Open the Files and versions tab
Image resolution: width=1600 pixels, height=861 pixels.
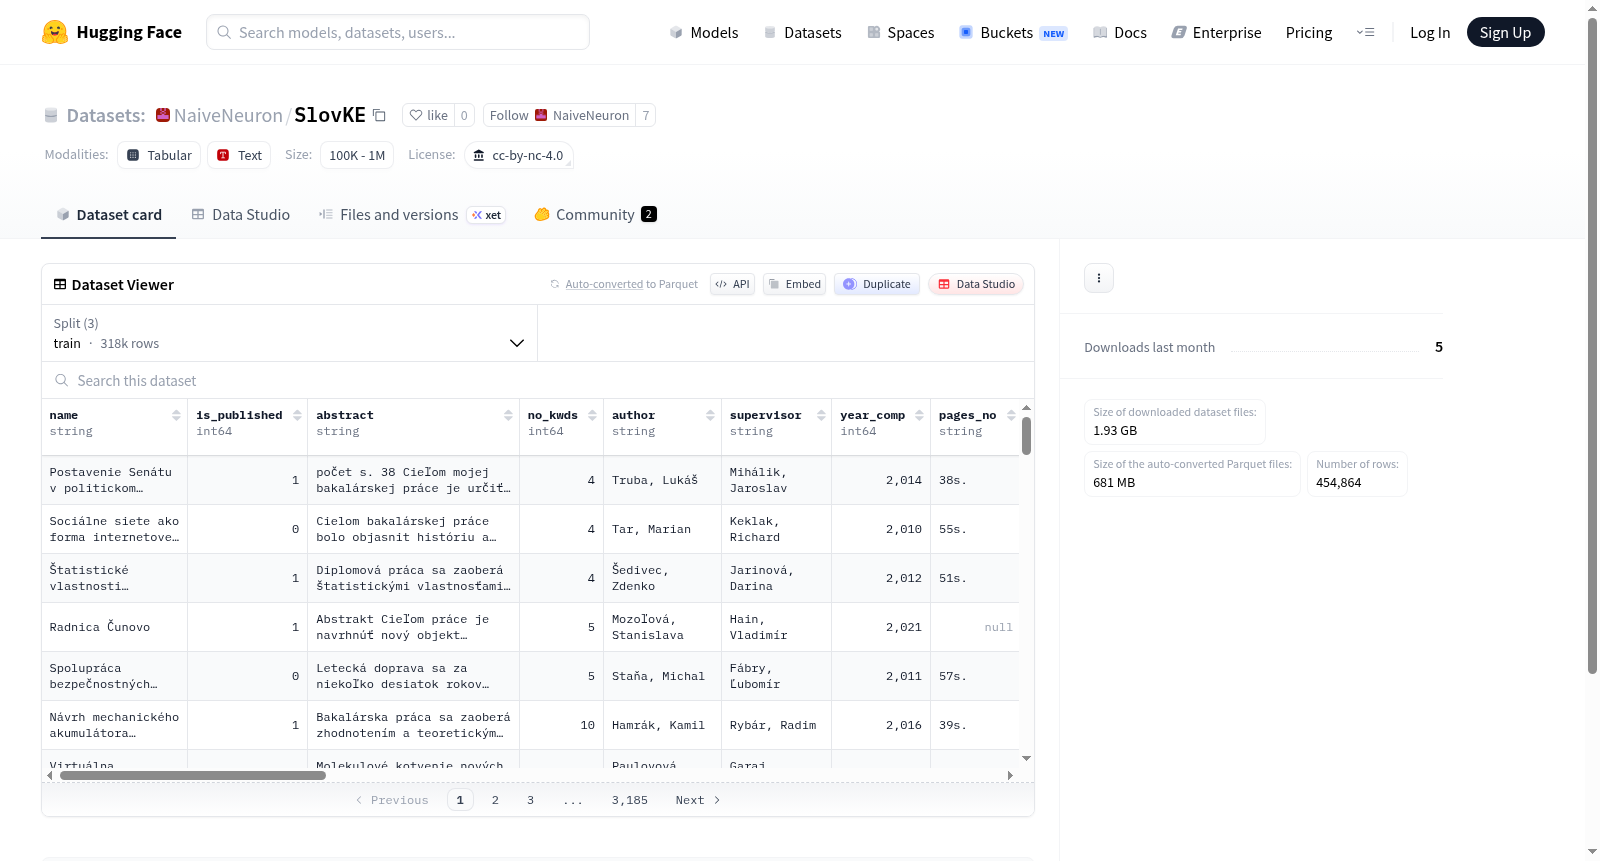(x=412, y=215)
